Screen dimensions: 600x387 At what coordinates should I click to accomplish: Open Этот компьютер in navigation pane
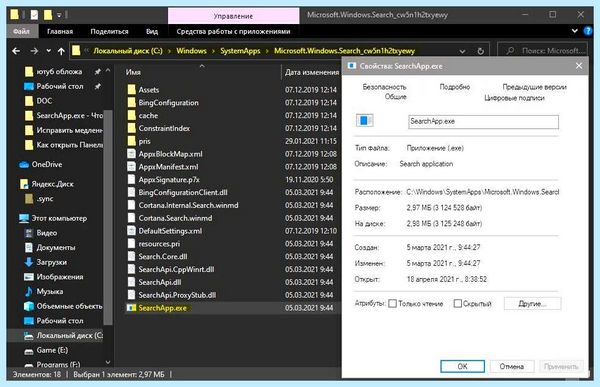pos(59,218)
